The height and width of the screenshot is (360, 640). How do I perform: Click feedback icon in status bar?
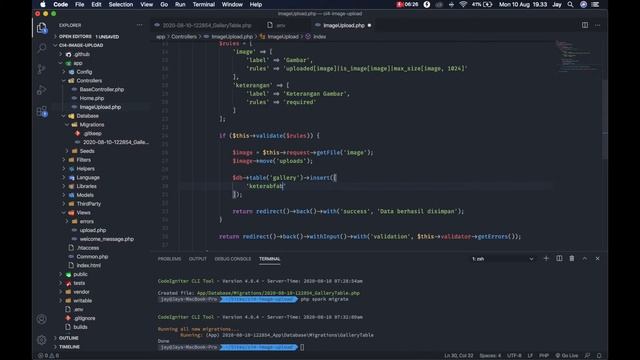[587, 356]
